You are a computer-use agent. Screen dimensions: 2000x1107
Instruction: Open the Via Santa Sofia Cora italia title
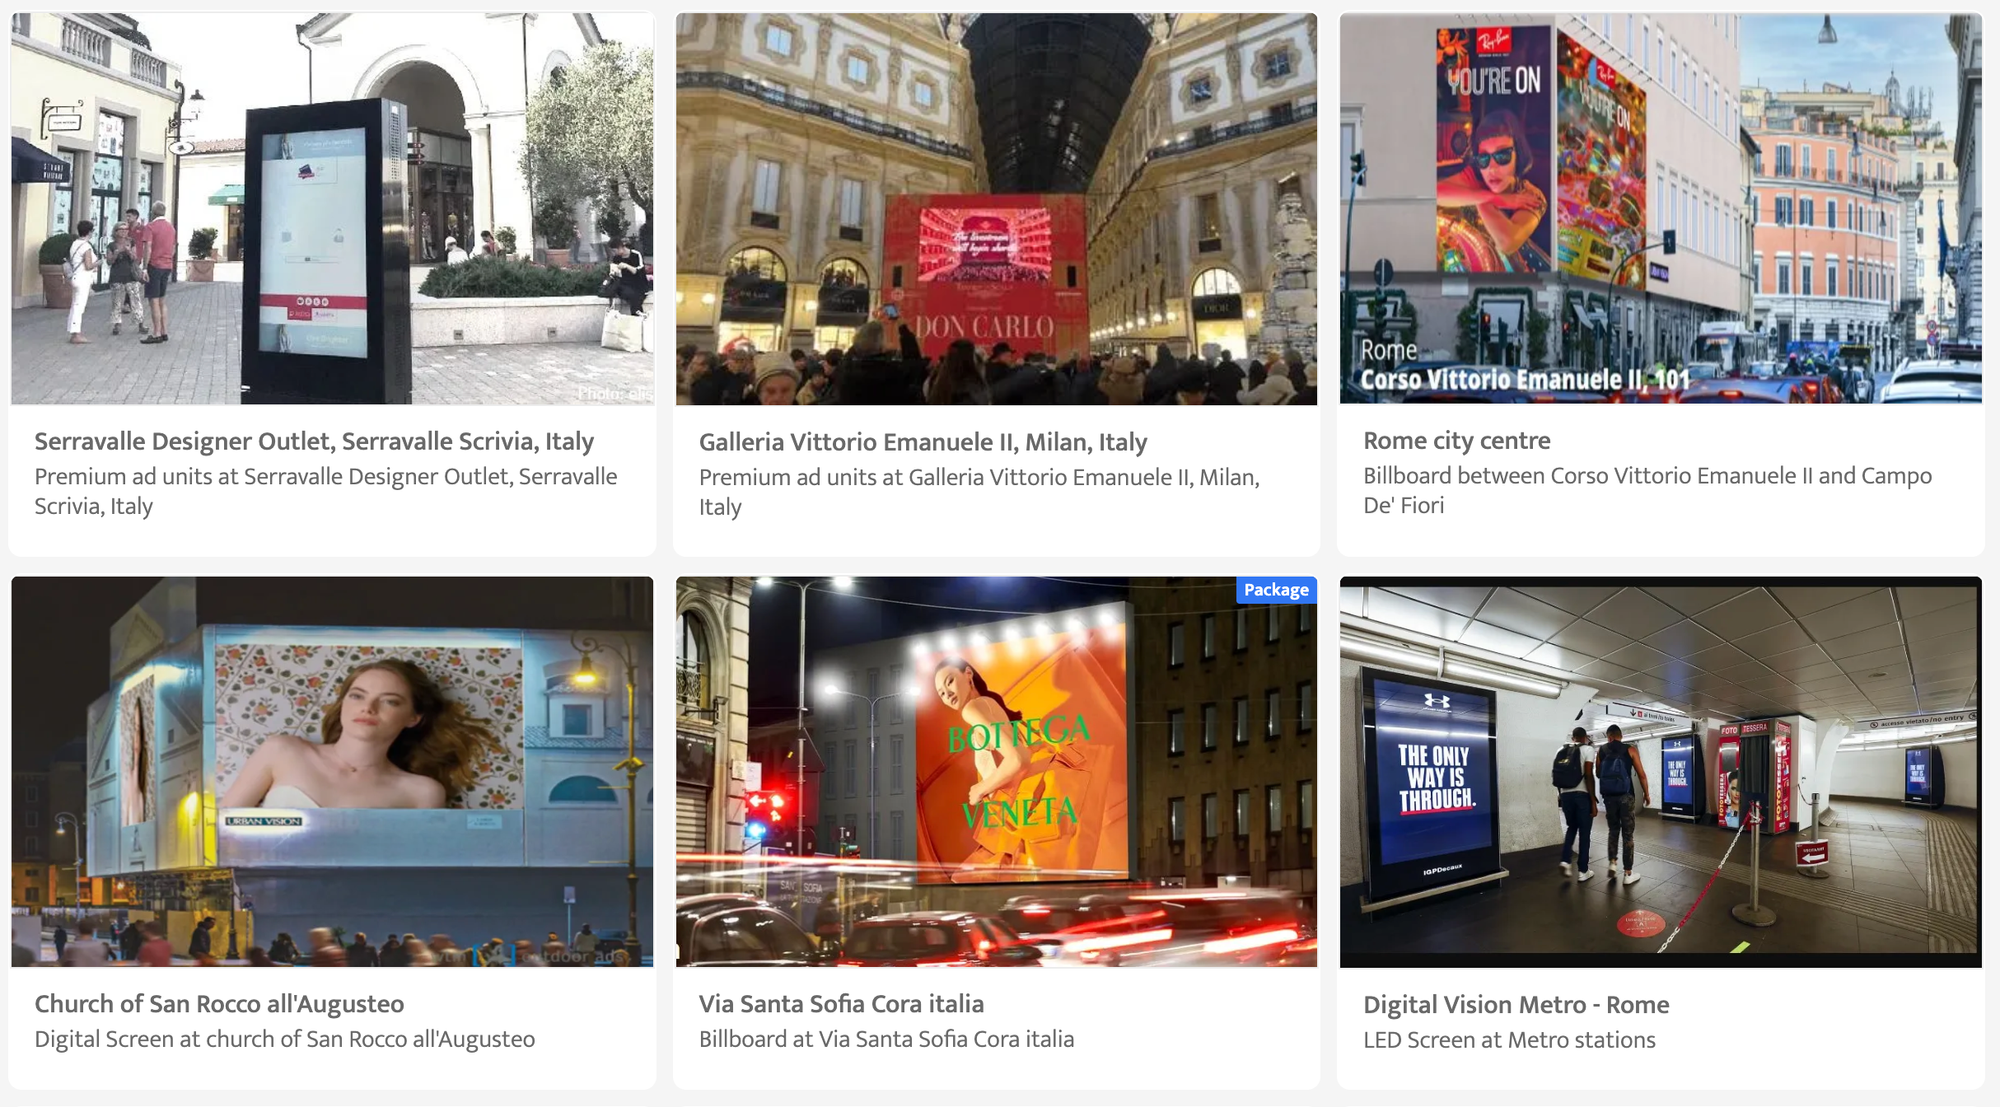click(x=841, y=1004)
